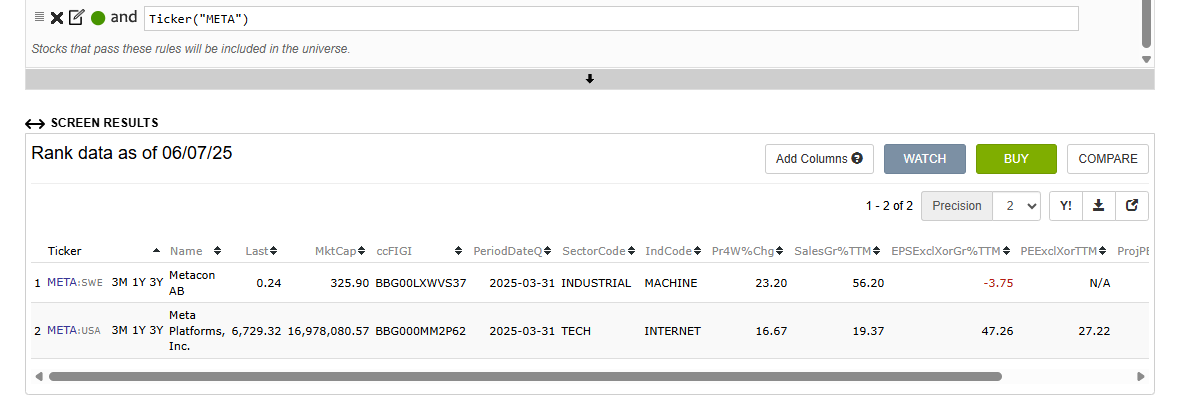Select the INTERNET industry code cell
Viewport: 1189px width, 412px height.
(x=673, y=331)
